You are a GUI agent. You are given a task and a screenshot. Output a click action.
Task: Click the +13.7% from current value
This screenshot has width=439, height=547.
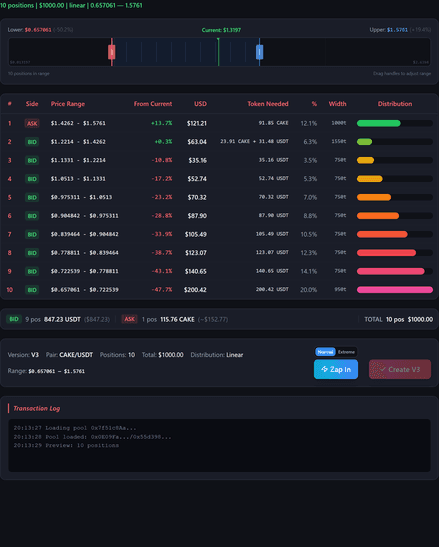[x=162, y=123]
